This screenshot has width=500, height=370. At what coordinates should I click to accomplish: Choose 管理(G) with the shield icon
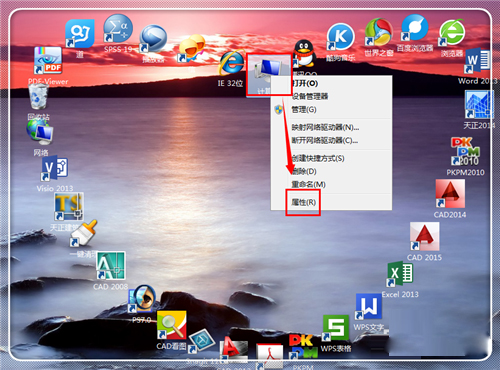[x=331, y=110]
